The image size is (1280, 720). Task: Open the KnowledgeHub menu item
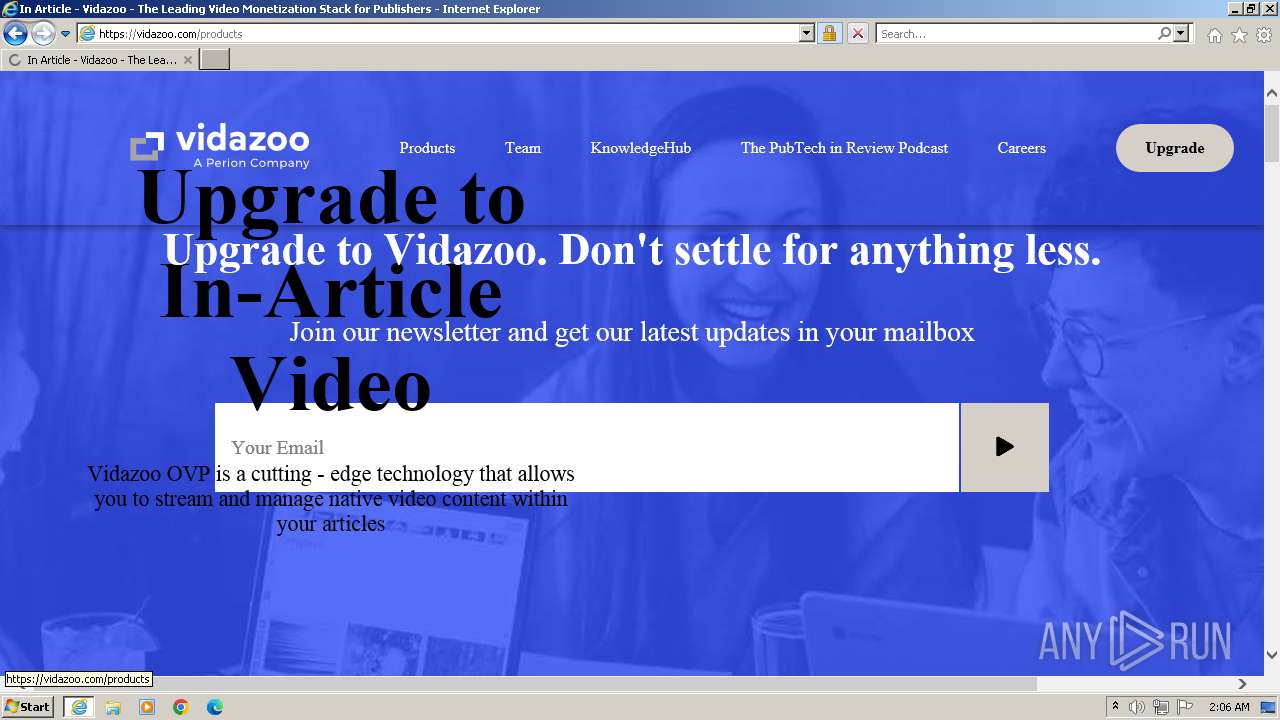[x=640, y=148]
